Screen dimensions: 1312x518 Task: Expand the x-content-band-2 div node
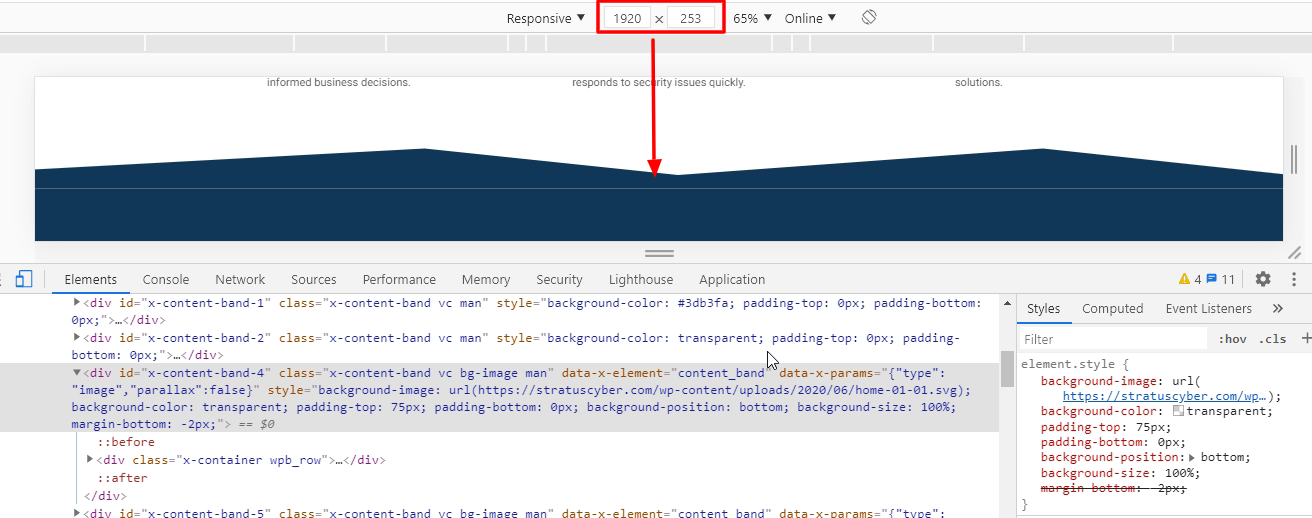78,338
